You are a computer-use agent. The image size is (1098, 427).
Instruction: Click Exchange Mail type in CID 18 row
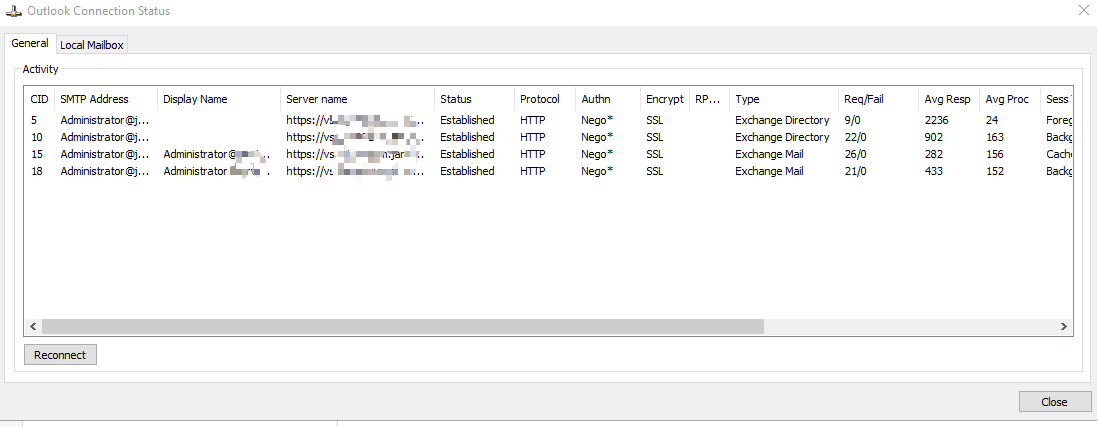click(x=770, y=171)
